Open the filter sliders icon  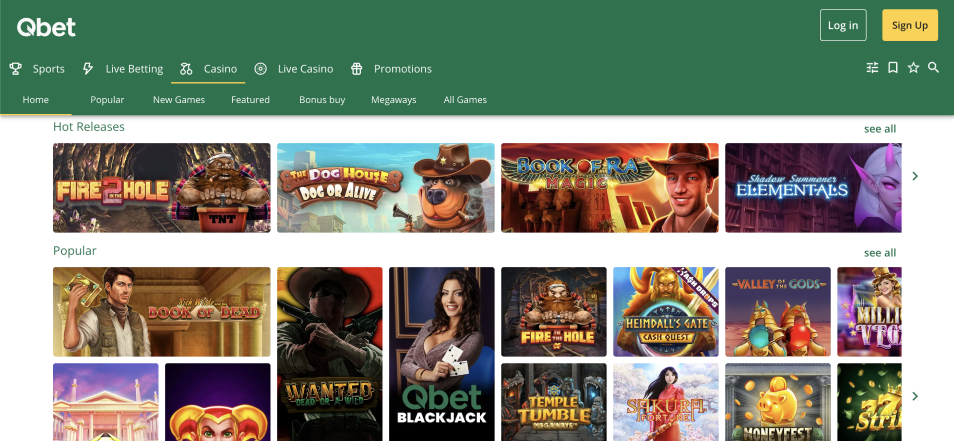coord(872,68)
